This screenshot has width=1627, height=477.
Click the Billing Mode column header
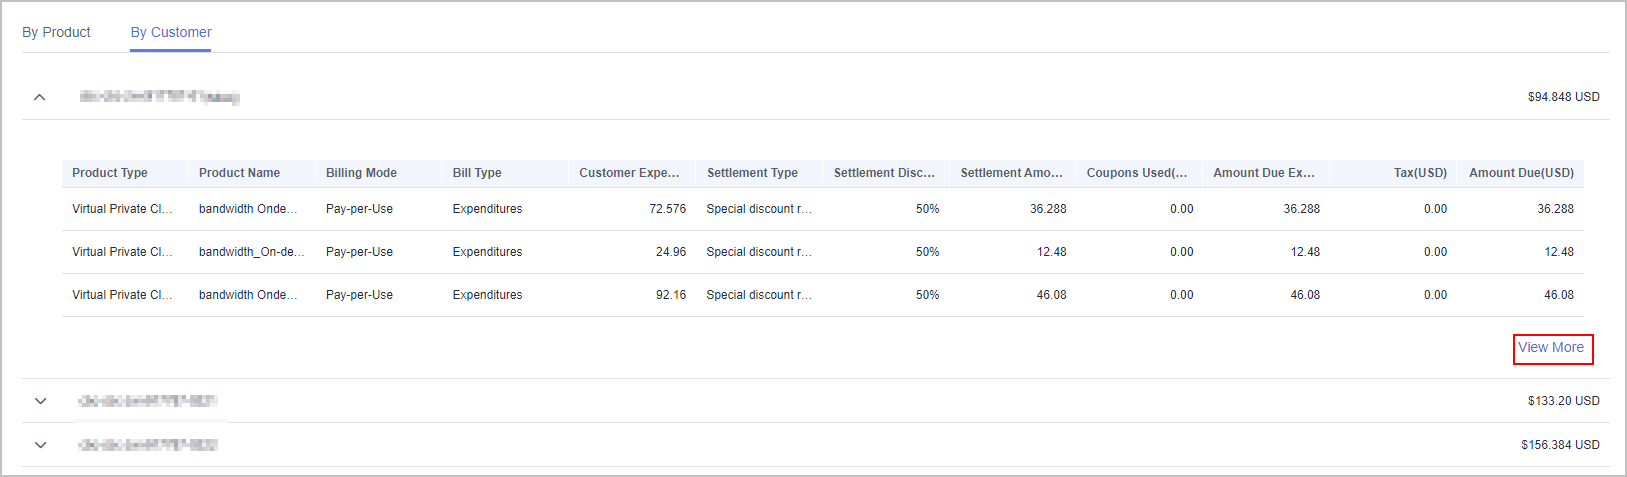coord(361,173)
